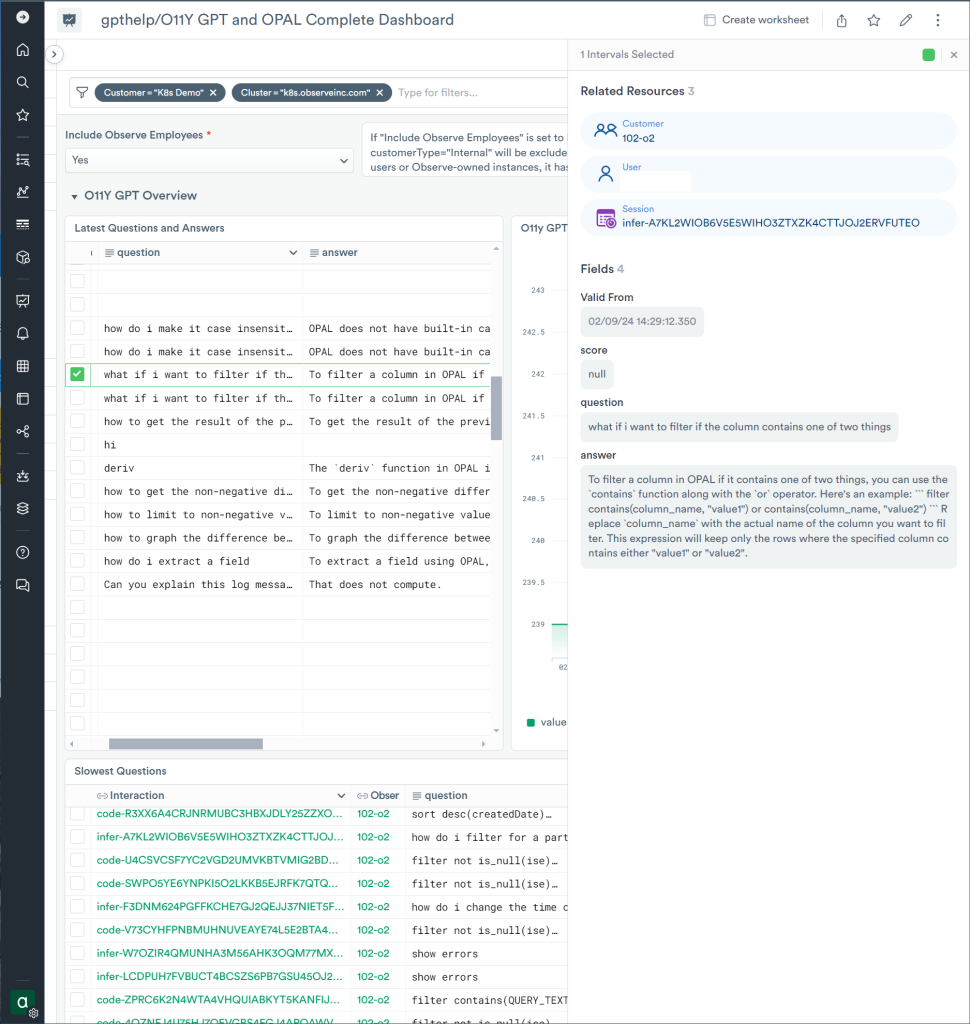Click the cube icon in the sidebar
This screenshot has width=970, height=1024.
click(x=23, y=257)
